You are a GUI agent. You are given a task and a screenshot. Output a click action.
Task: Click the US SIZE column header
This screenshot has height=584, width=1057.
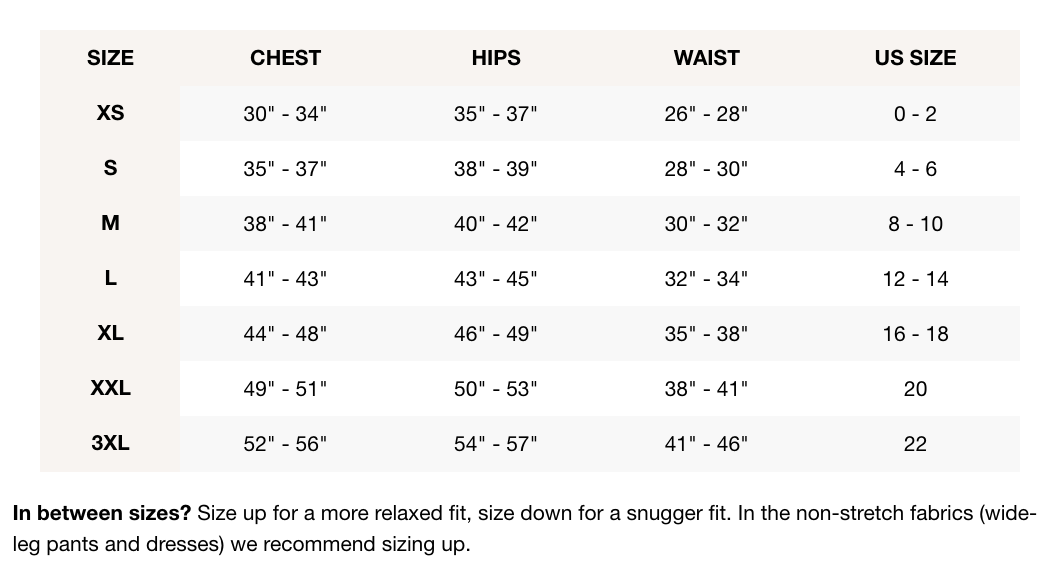pyautogui.click(x=915, y=58)
